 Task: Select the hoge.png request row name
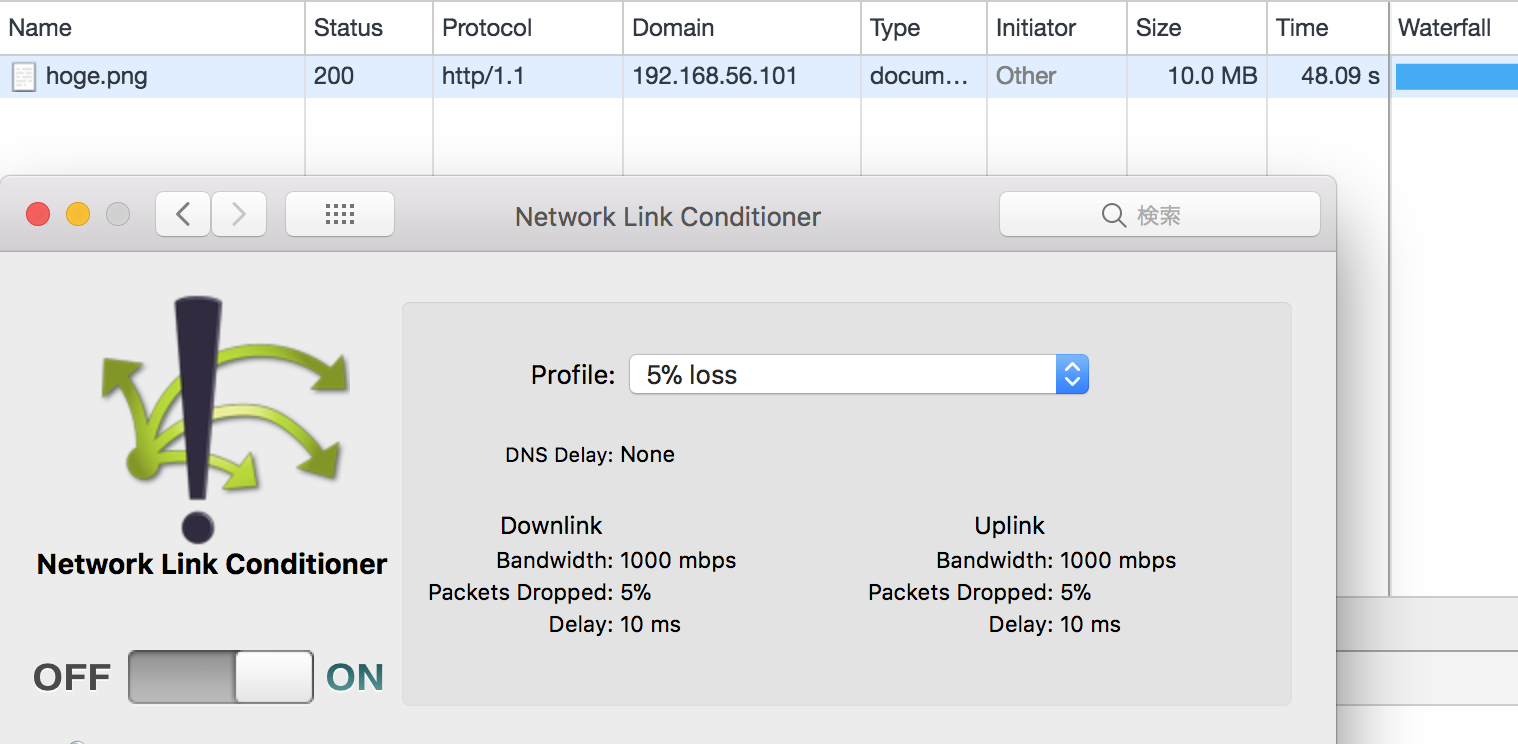click(97, 77)
